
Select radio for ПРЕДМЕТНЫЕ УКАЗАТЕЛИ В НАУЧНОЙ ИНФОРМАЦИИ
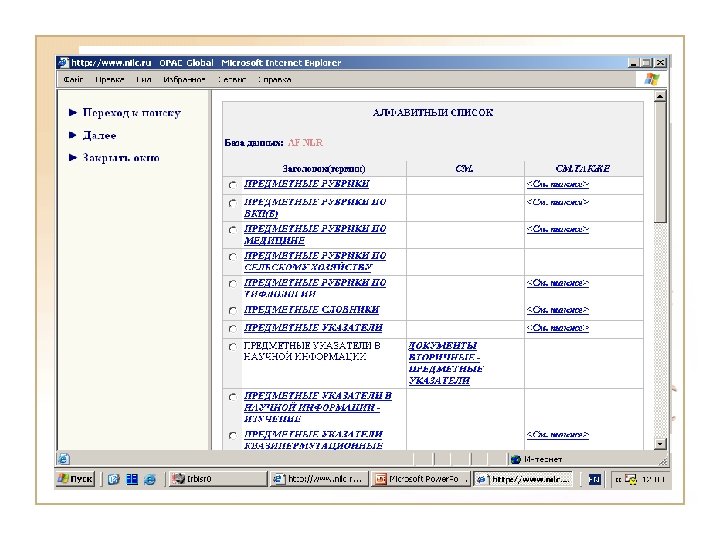[x=233, y=347]
